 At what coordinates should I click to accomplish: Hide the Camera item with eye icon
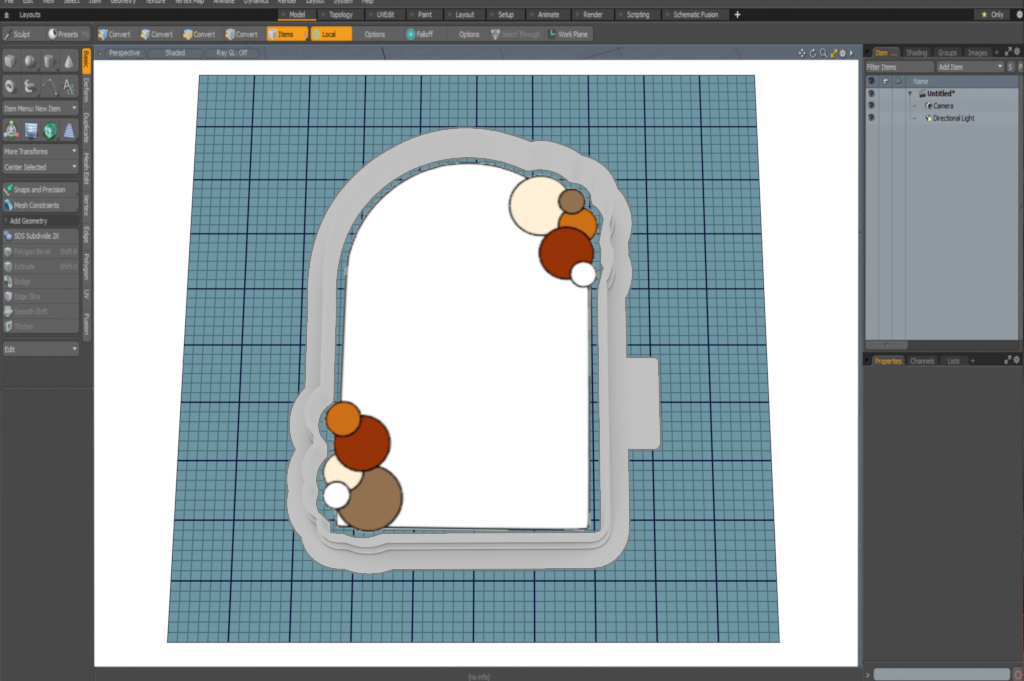871,105
